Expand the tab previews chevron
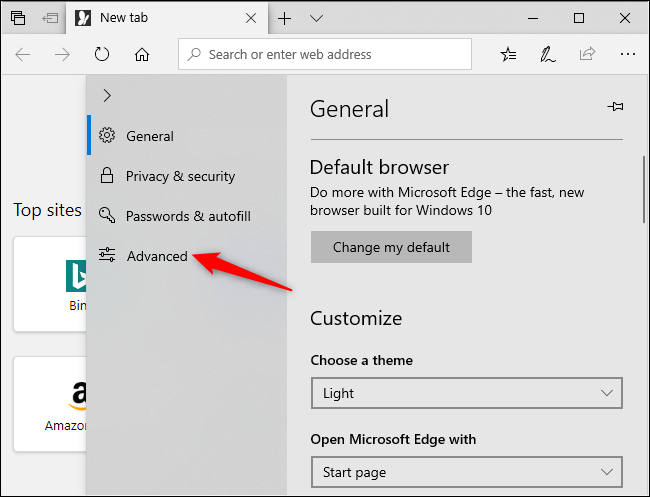Image resolution: width=650 pixels, height=497 pixels. tap(316, 18)
